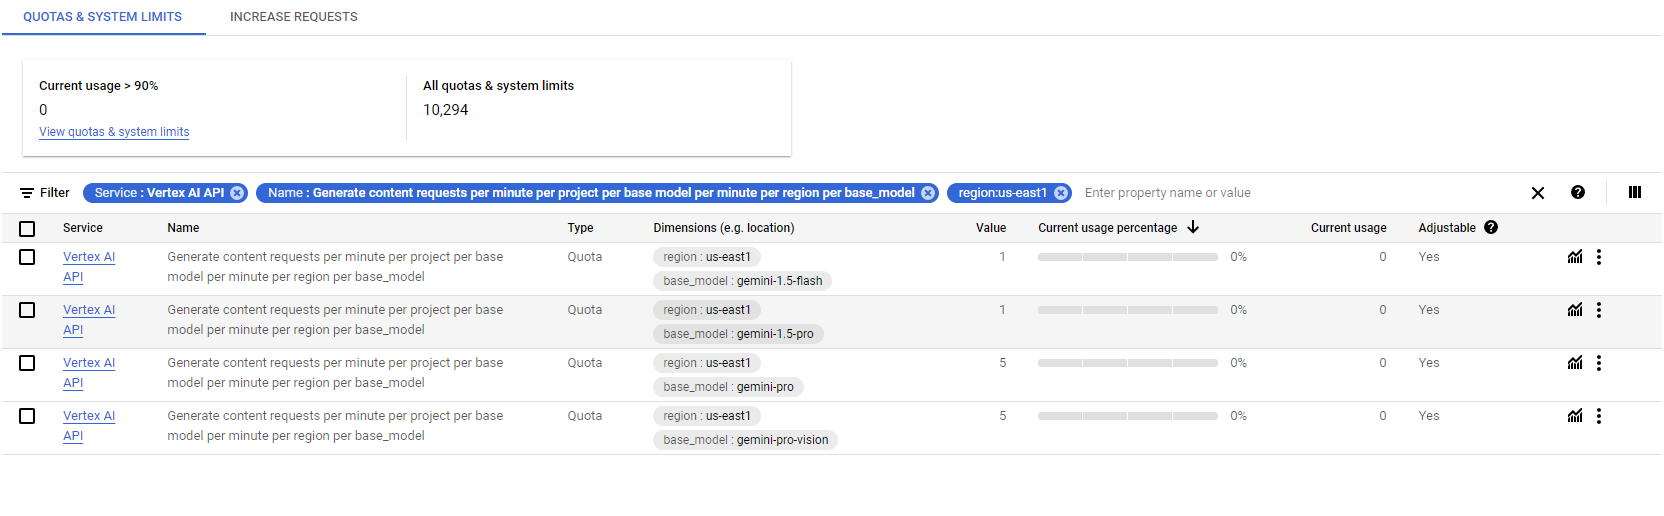Open more options for gemini-1.5-flash row

pyautogui.click(x=1599, y=257)
